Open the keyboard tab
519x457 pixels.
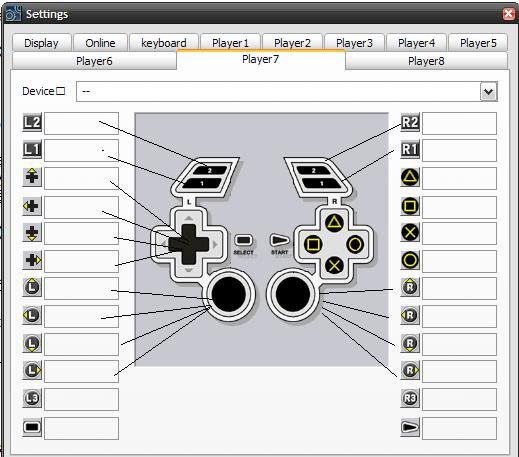tap(164, 42)
